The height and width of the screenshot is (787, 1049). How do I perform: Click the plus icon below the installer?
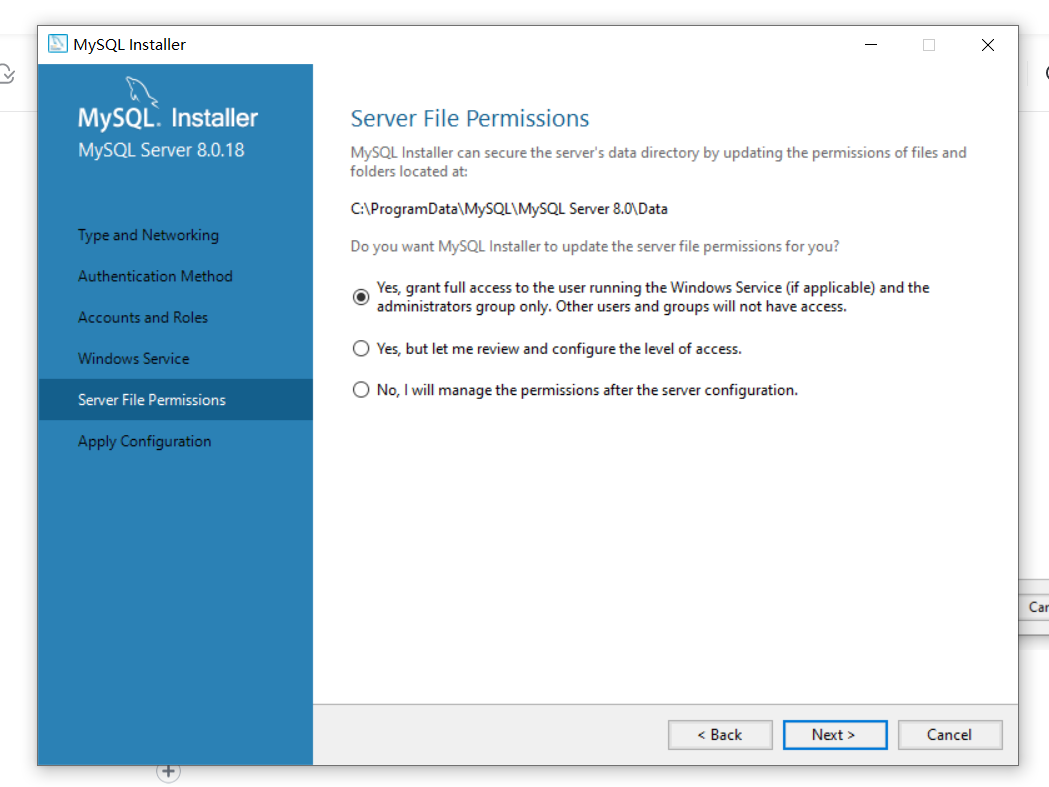168,772
